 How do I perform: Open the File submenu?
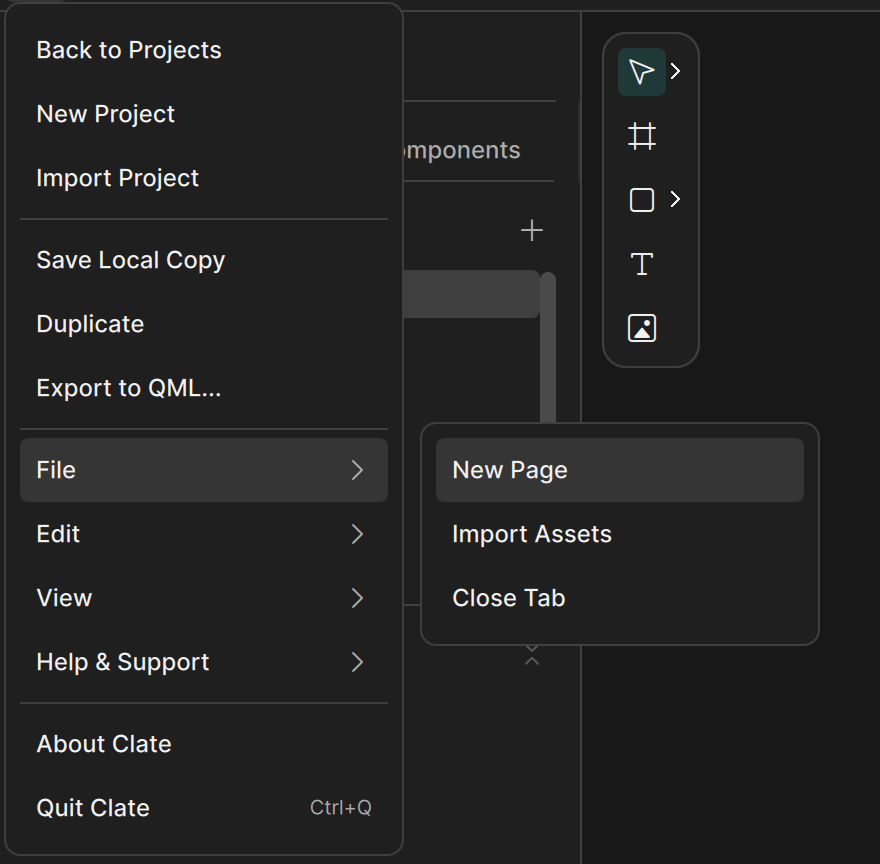click(x=204, y=470)
